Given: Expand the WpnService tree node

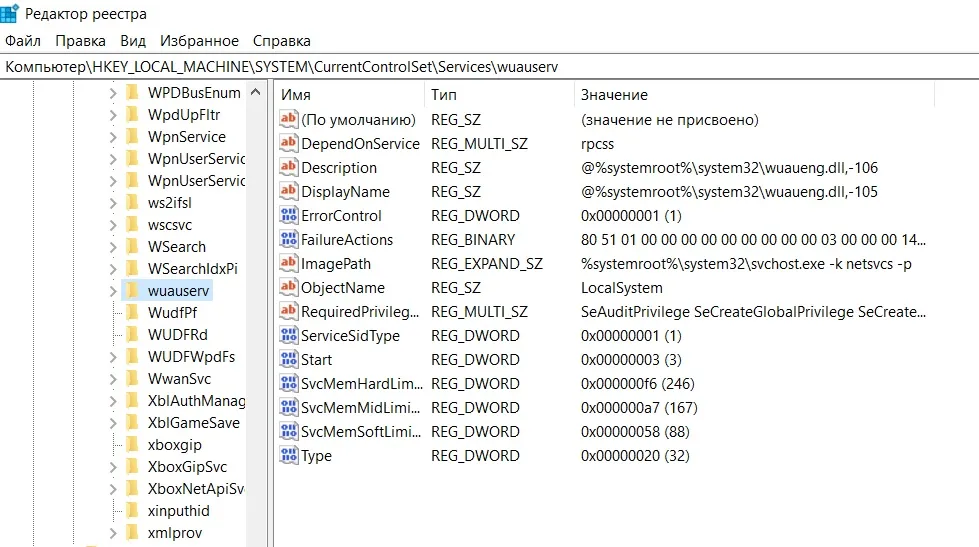Looking at the screenshot, I should tap(113, 137).
